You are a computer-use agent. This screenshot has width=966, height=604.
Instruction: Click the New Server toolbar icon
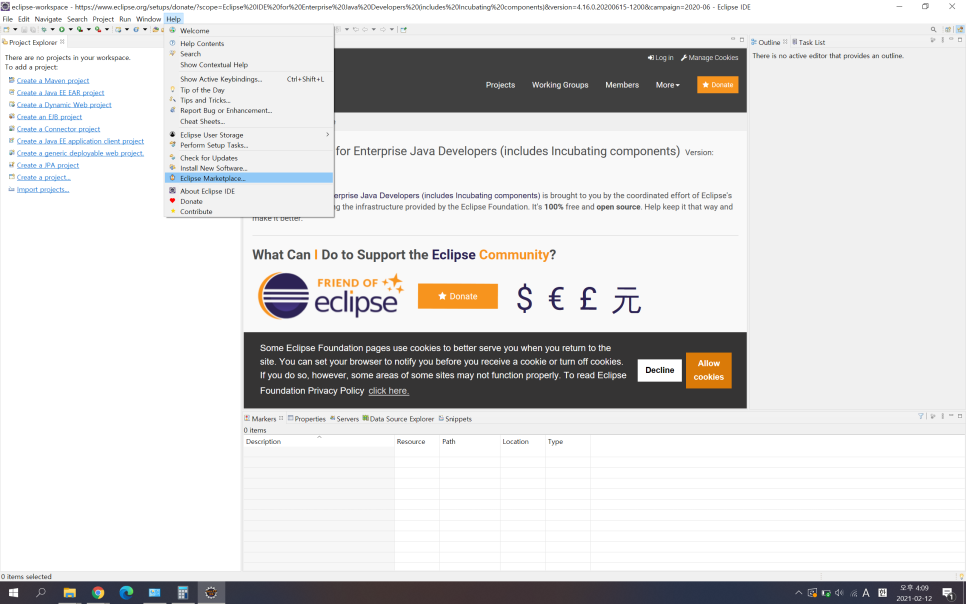click(x=118, y=30)
